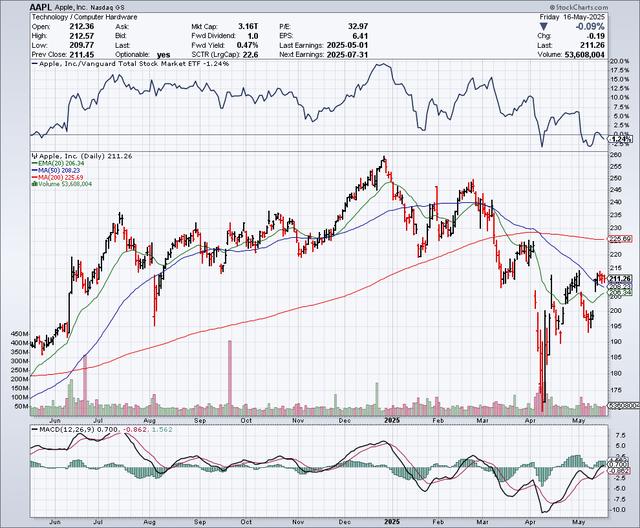Select the AAPL ticker symbol title
The height and width of the screenshot is (528, 640).
tap(41, 7)
